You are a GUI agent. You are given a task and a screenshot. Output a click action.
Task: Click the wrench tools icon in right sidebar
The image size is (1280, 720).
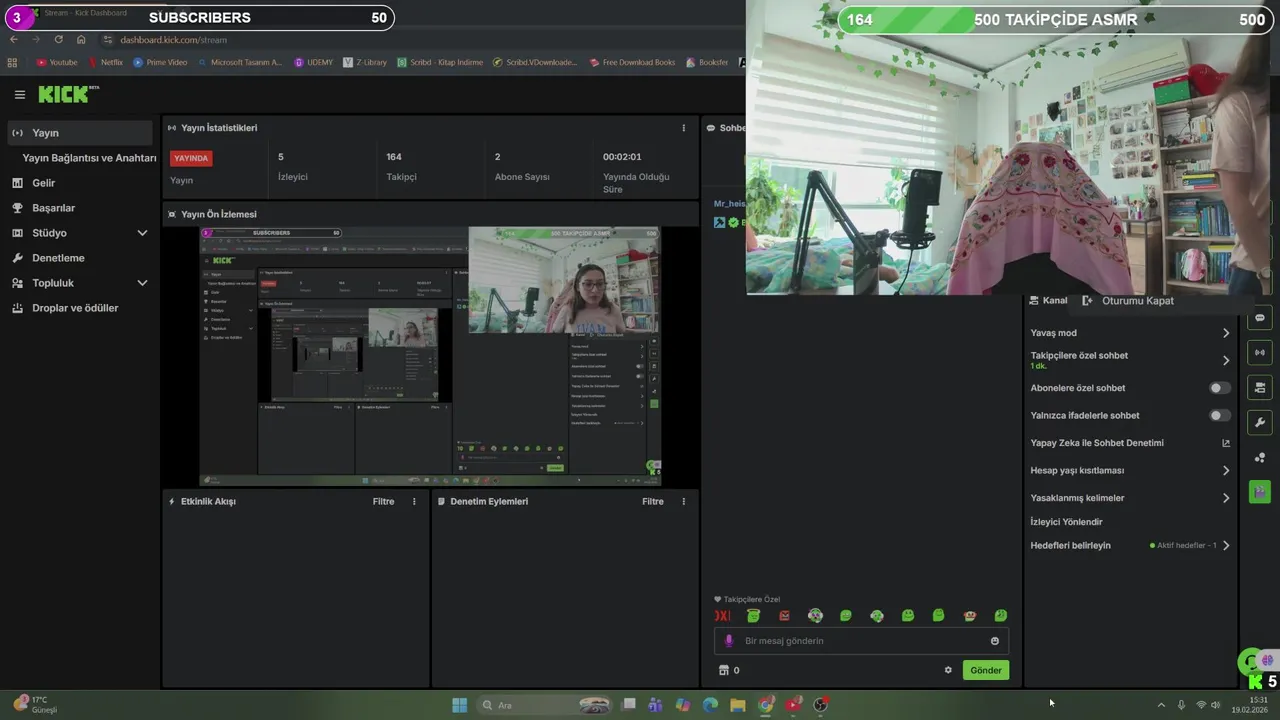click(x=1260, y=423)
